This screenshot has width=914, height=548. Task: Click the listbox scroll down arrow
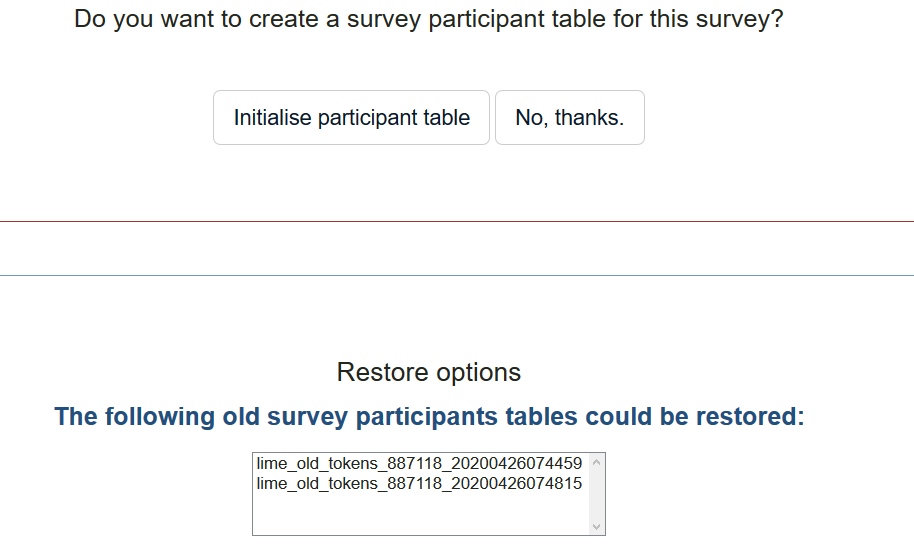[x=597, y=526]
